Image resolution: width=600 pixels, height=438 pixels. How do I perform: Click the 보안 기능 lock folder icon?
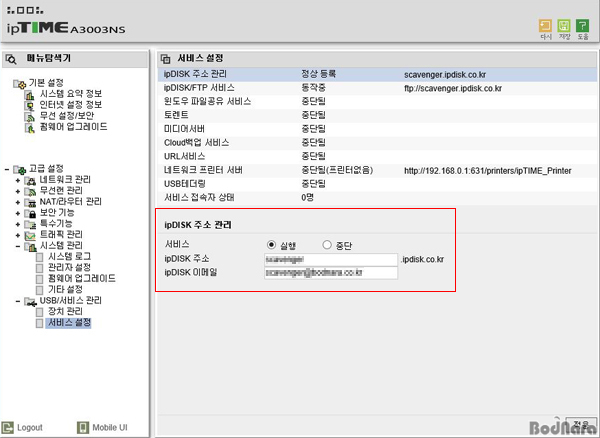click(30, 213)
